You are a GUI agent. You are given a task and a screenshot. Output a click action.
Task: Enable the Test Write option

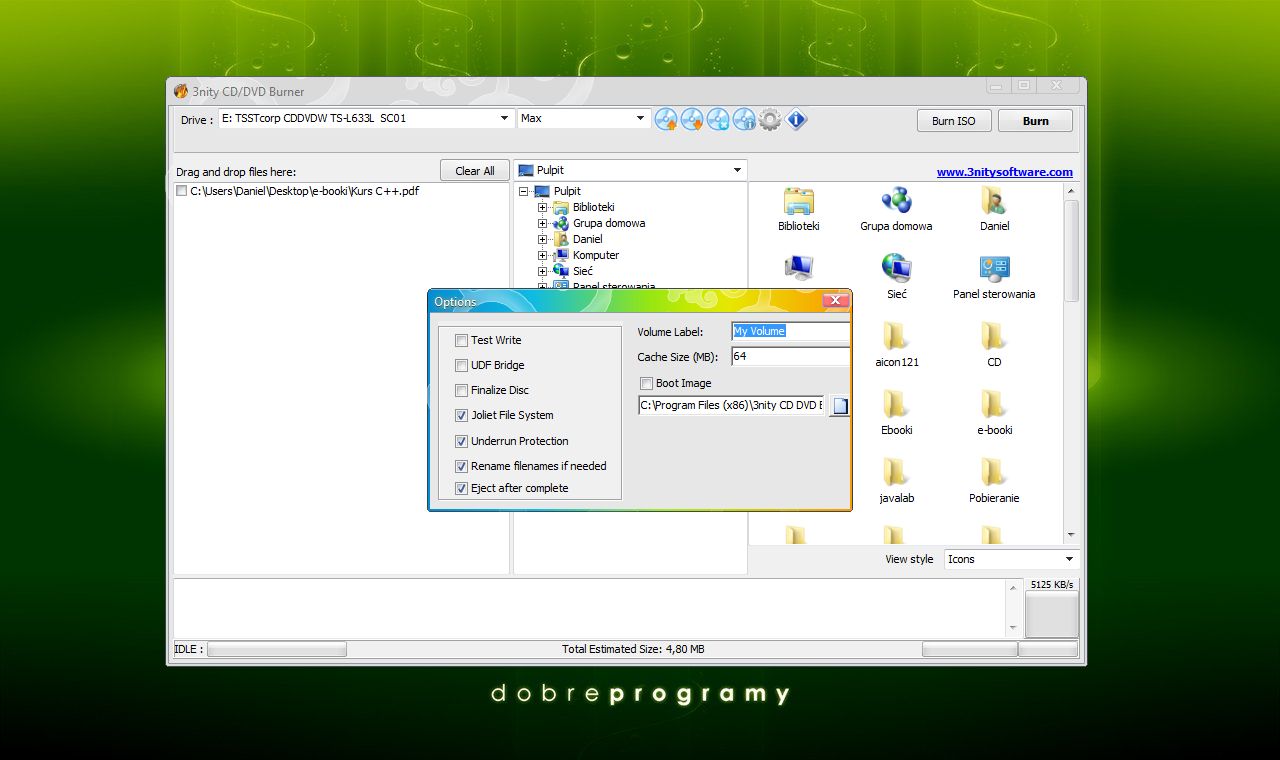click(461, 340)
